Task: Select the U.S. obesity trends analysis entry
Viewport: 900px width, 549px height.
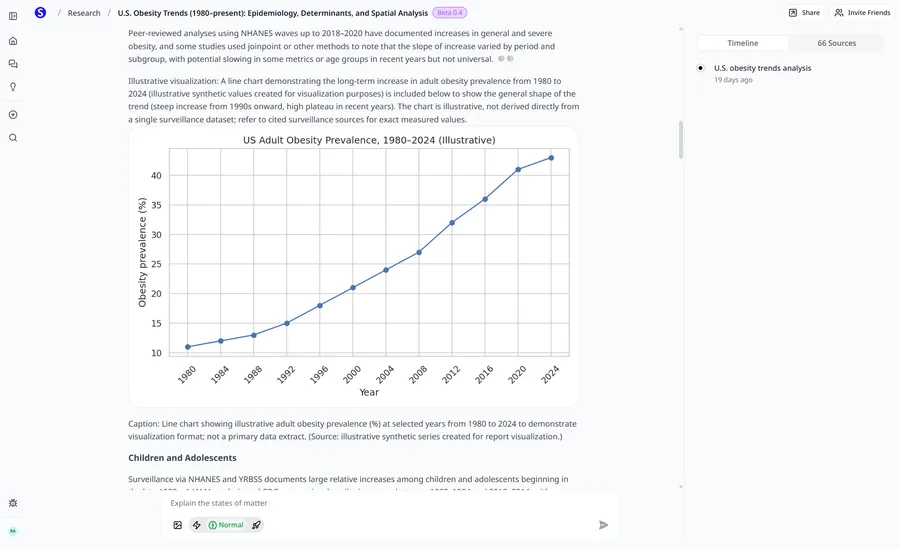Action: (x=762, y=68)
